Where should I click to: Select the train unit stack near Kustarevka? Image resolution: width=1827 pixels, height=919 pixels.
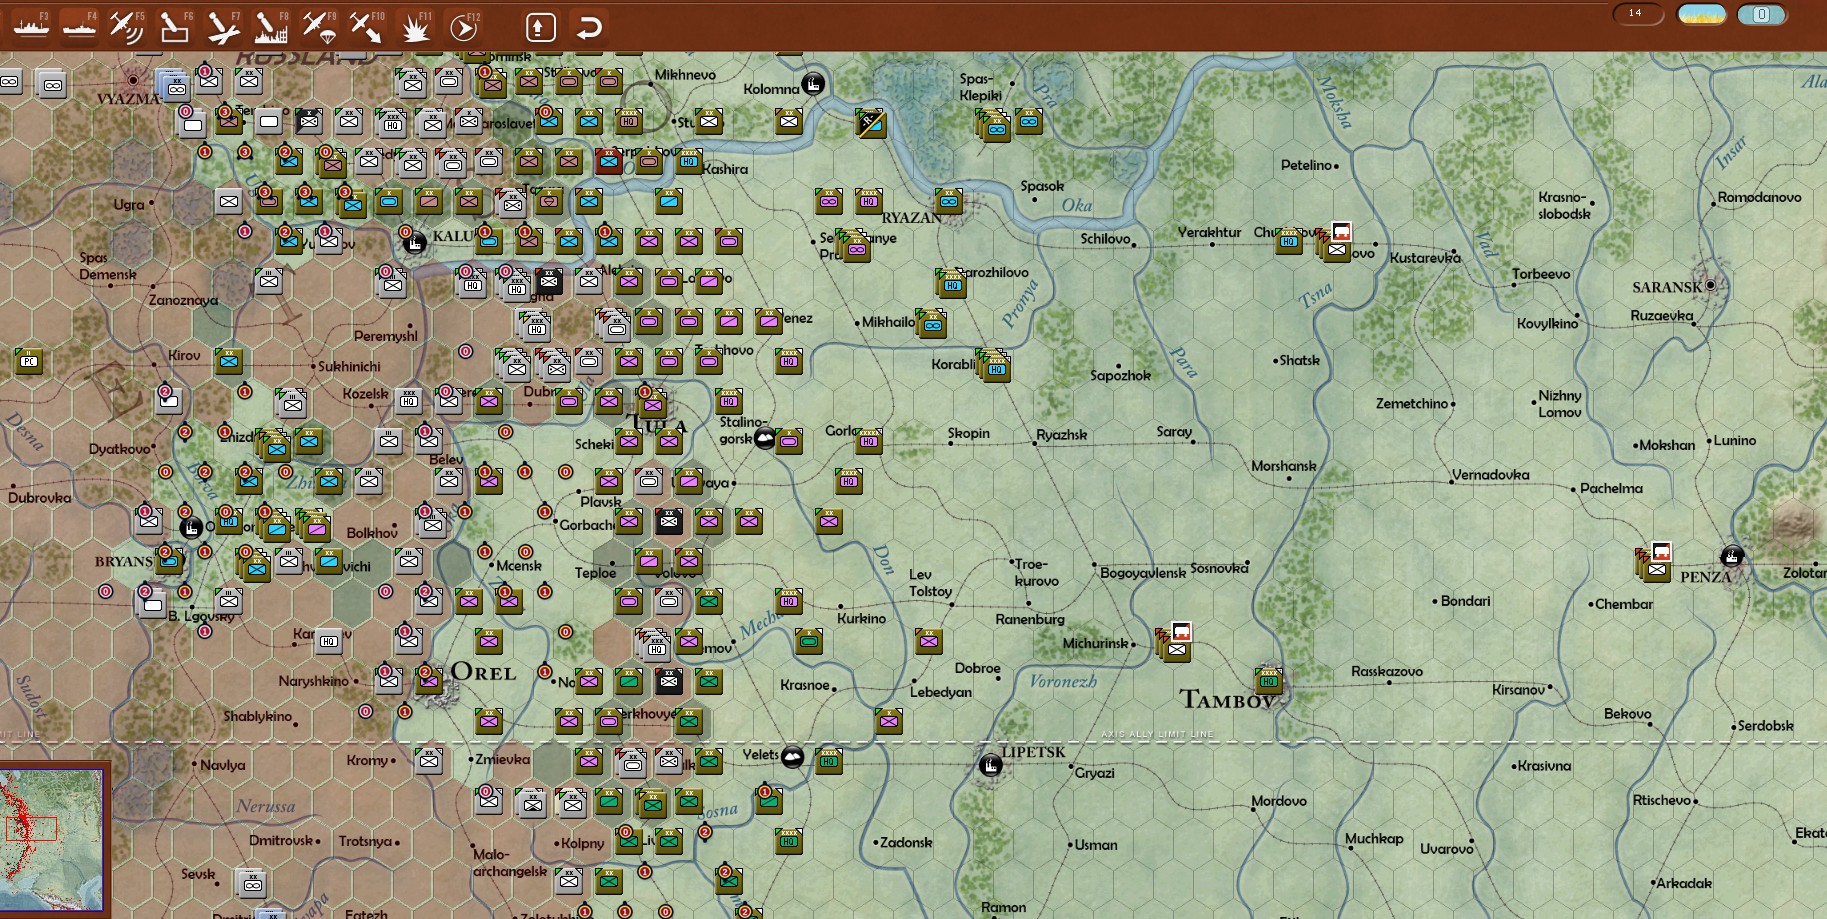pos(1335,243)
